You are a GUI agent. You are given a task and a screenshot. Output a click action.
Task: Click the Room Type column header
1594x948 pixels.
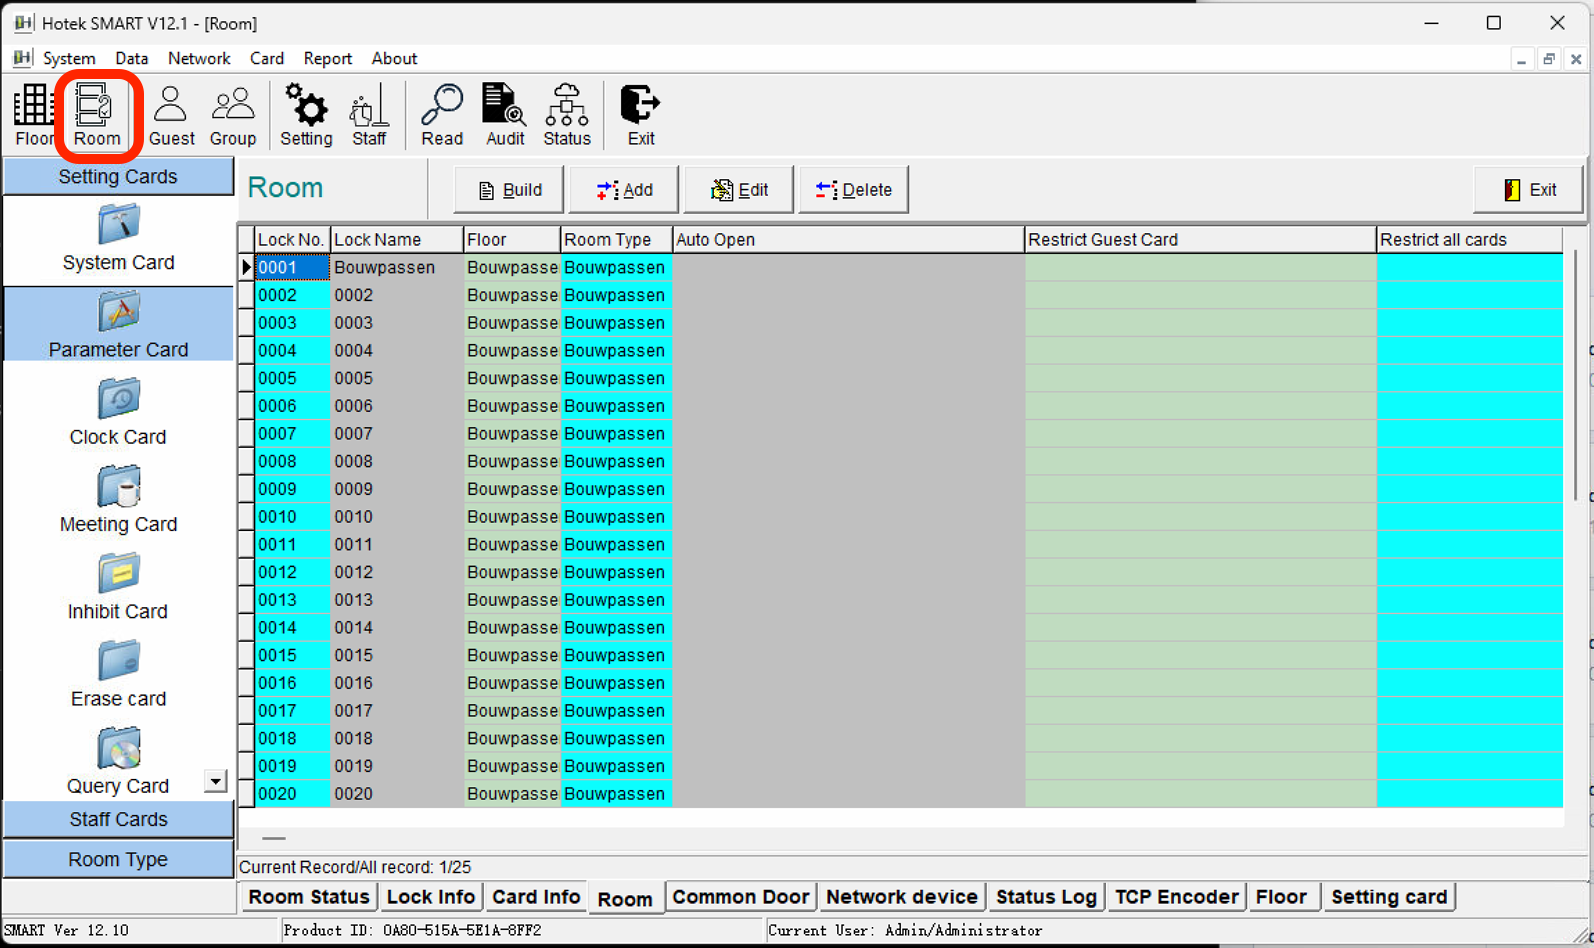click(616, 240)
